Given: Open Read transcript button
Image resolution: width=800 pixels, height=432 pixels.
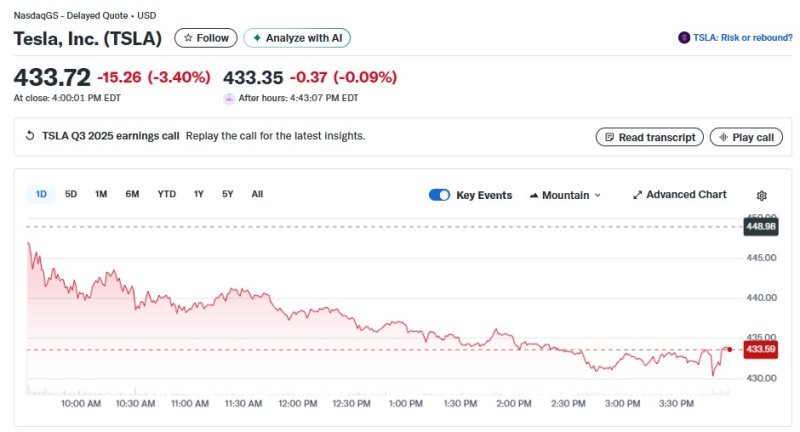Looking at the screenshot, I should pos(649,137).
